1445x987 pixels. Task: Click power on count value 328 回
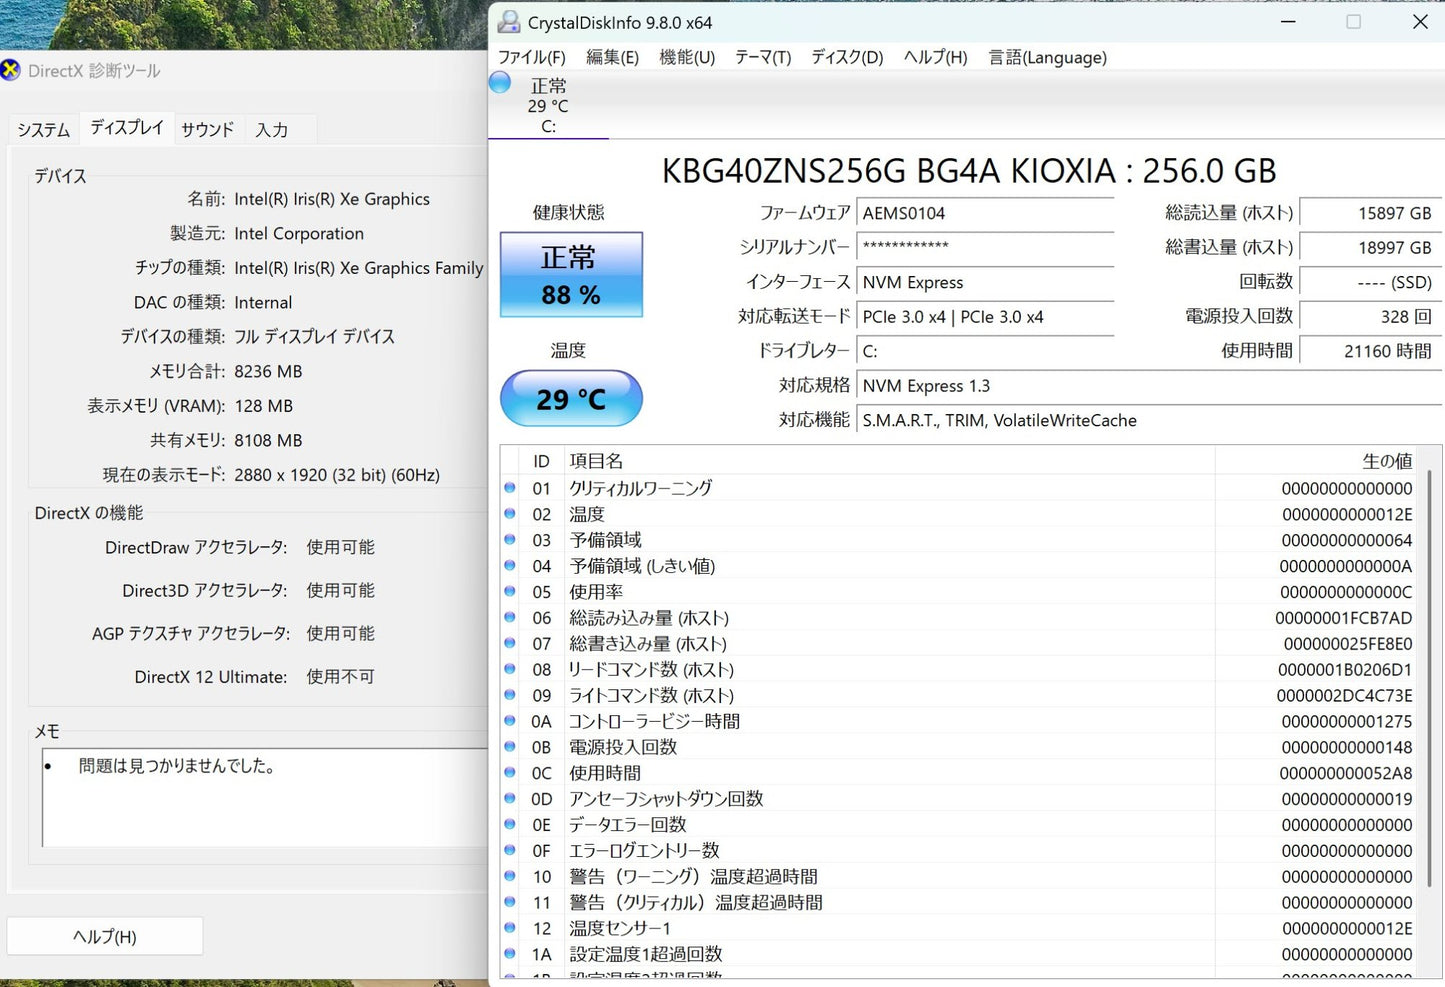click(x=1370, y=317)
